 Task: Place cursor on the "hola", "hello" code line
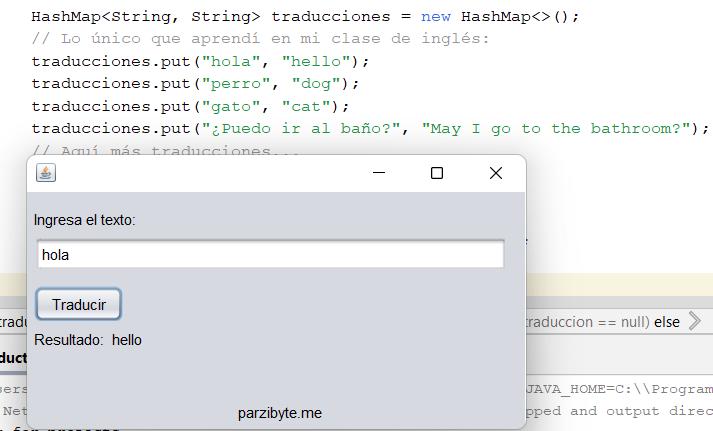[x=200, y=61]
